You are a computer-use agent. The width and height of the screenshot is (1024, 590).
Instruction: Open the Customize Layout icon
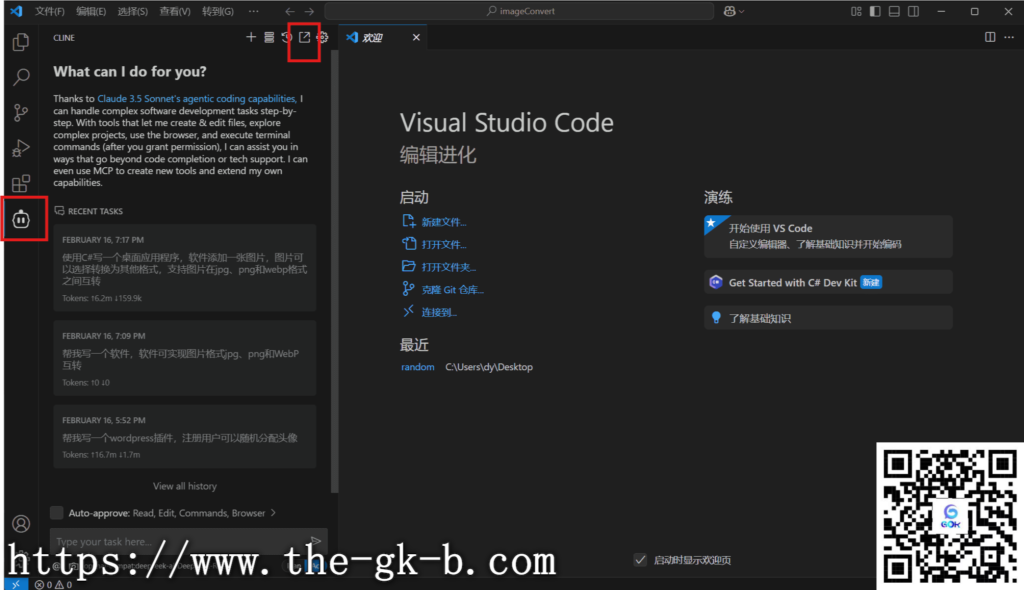point(856,11)
